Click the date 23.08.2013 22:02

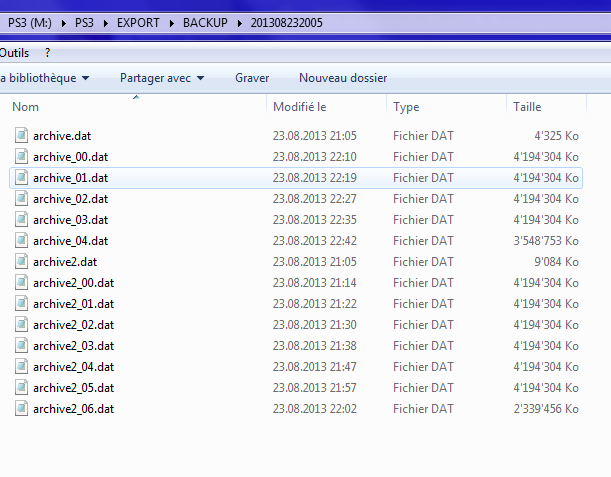tap(314, 410)
